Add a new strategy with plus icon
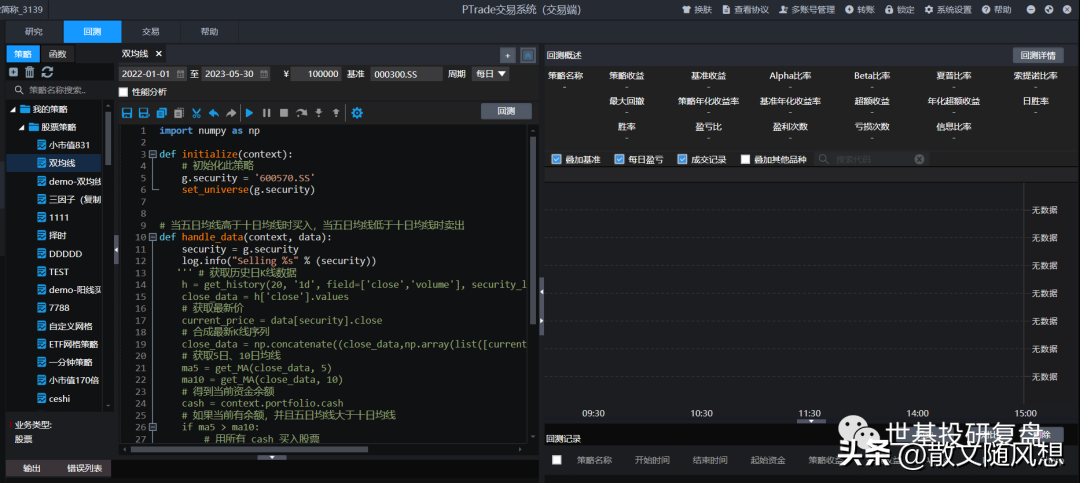The image size is (1080, 483). [x=13, y=72]
